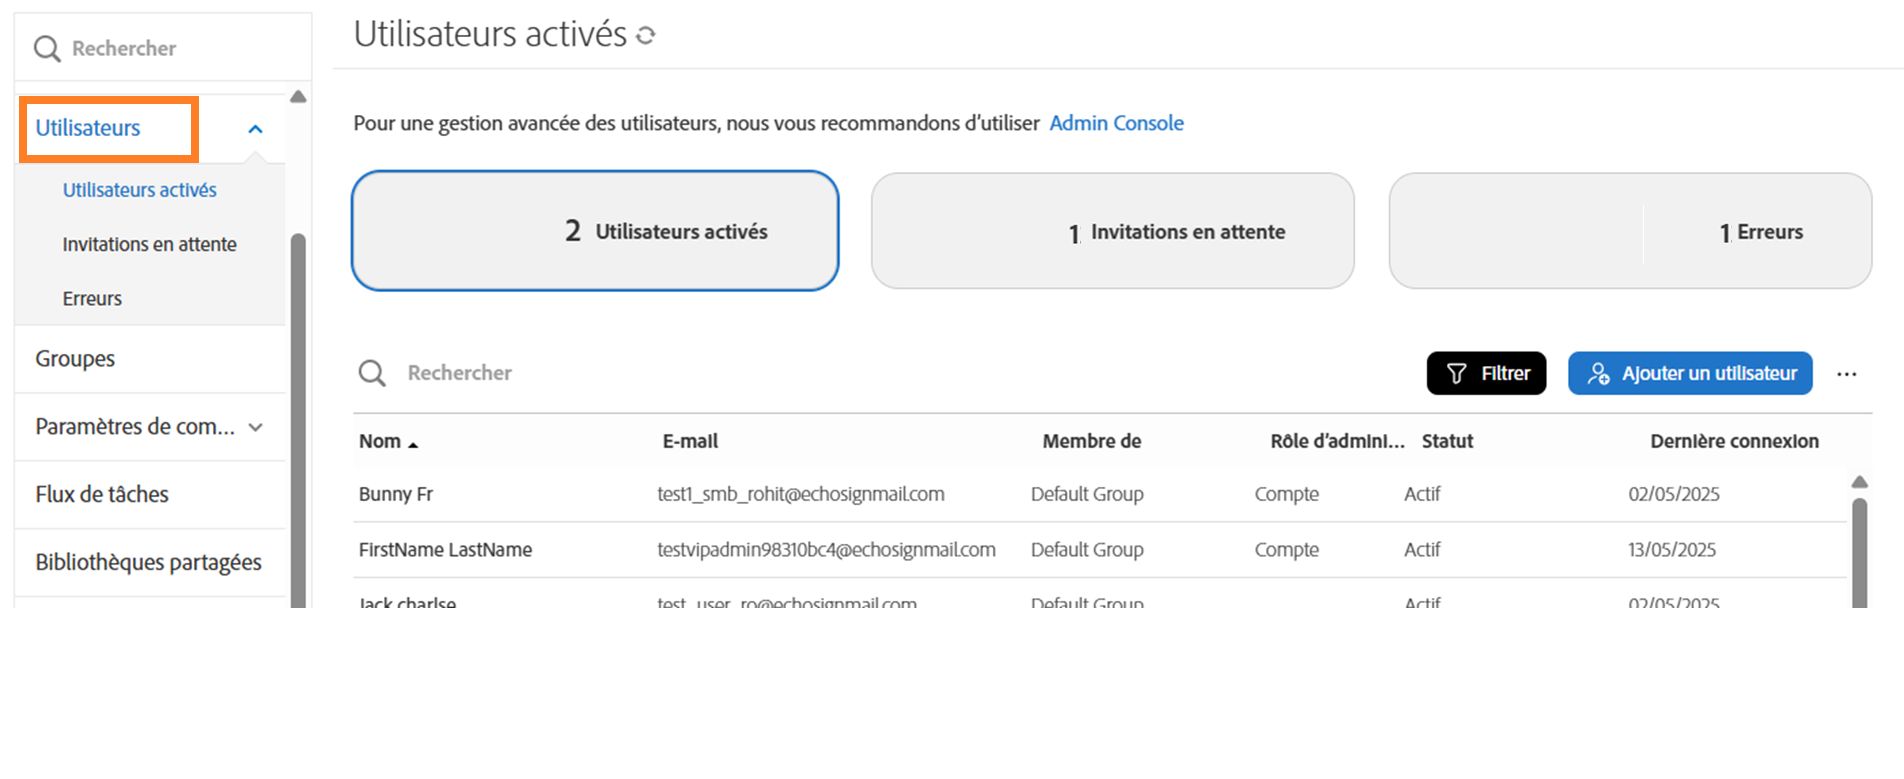Click the user table search magnifier icon
The image size is (1904, 779).
tap(372, 373)
